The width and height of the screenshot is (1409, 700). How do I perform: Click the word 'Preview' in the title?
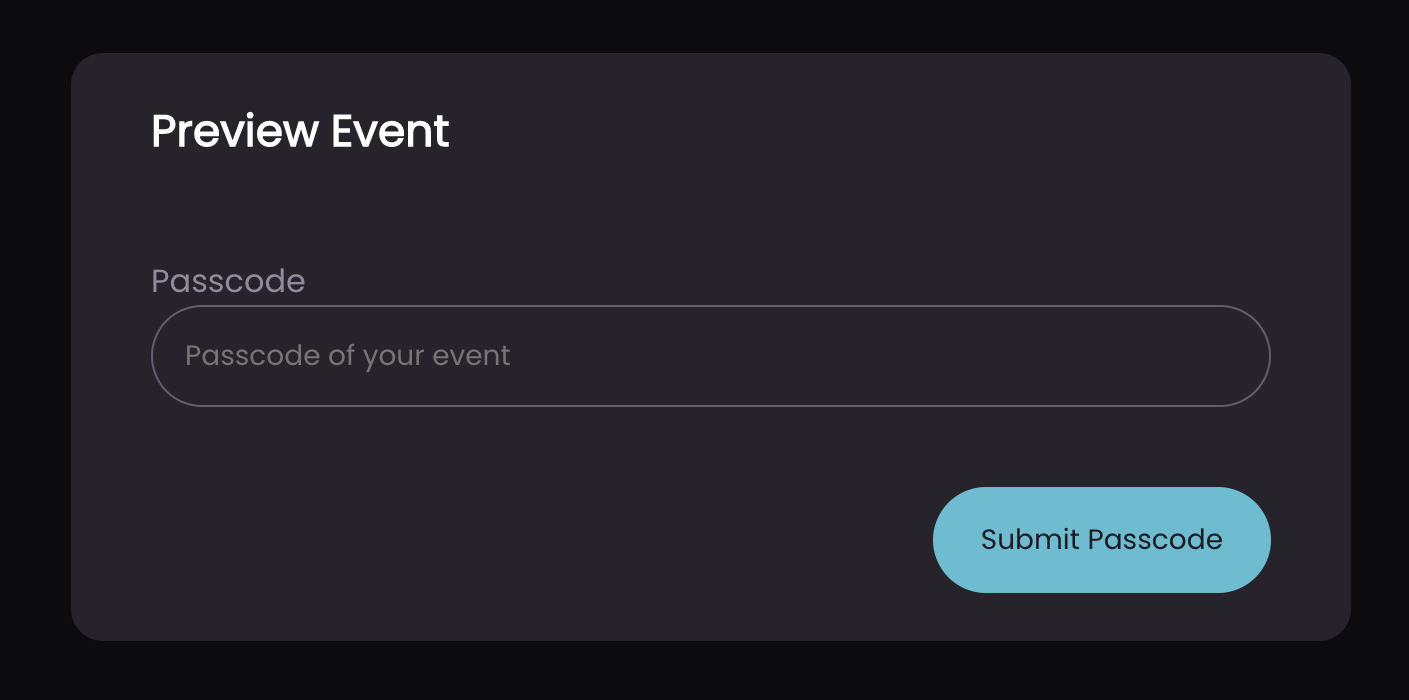pyautogui.click(x=235, y=132)
